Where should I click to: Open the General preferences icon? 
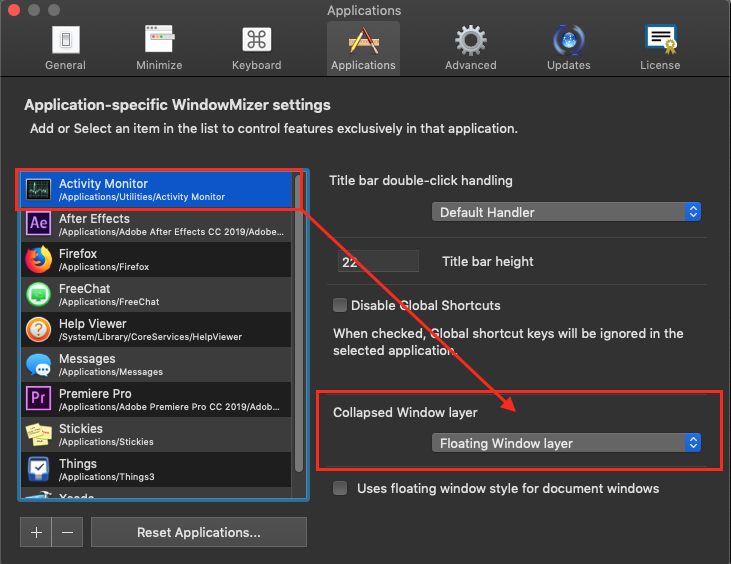(66, 40)
